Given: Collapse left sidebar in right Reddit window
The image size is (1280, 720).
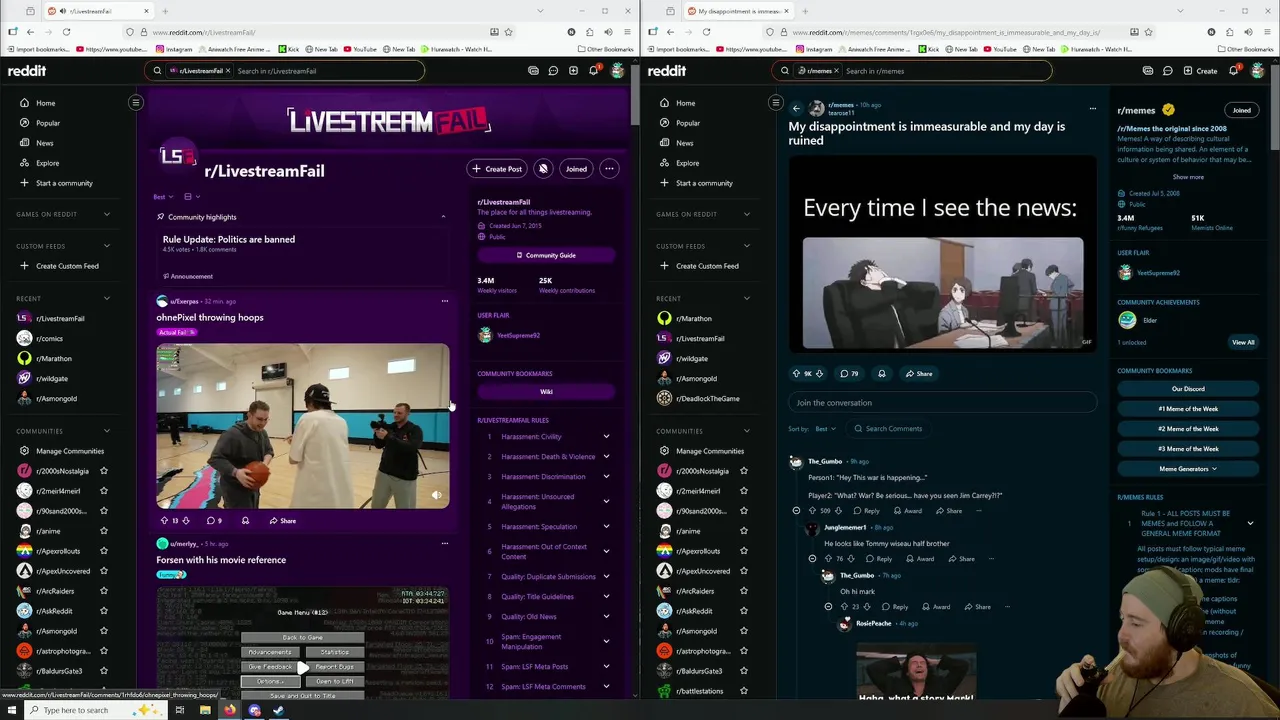Looking at the screenshot, I should pos(776,102).
